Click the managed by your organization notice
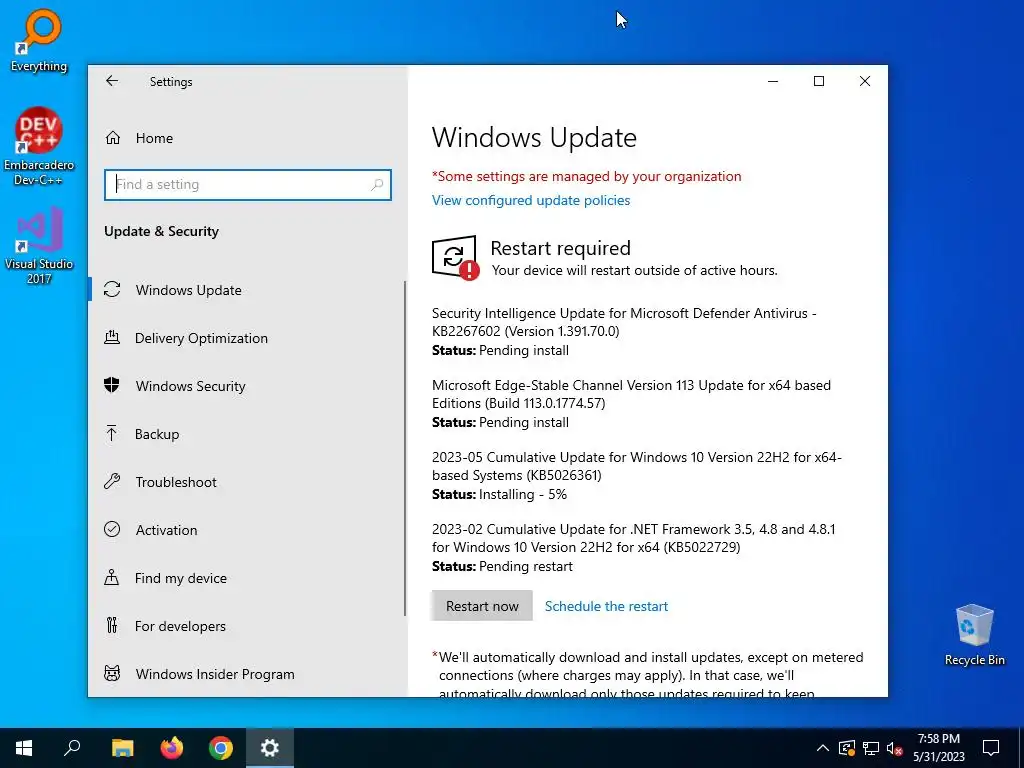The image size is (1024, 768). tap(586, 176)
